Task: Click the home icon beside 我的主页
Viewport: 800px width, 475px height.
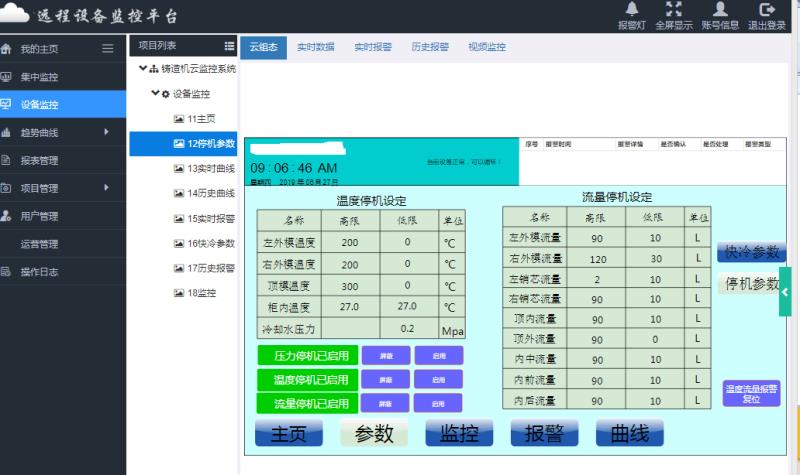Action: [7, 48]
